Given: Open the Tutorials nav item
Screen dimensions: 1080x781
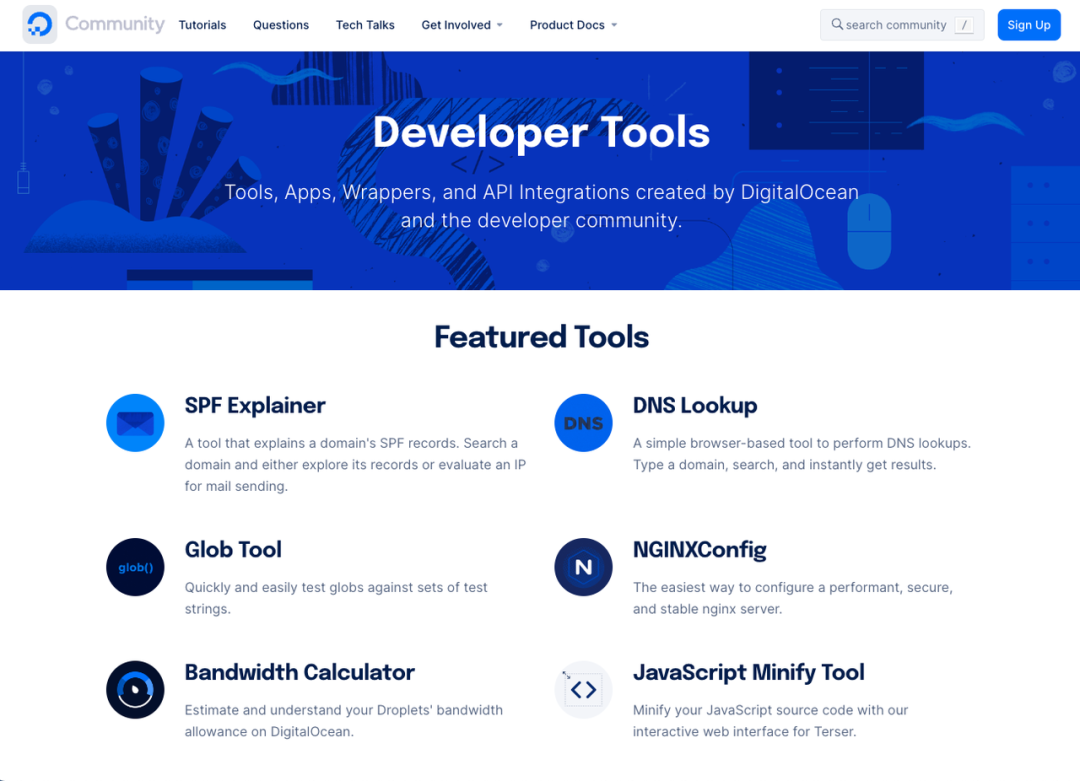Looking at the screenshot, I should coord(202,25).
